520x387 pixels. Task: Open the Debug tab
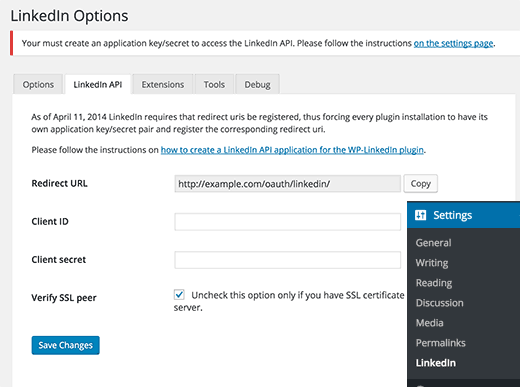pyautogui.click(x=257, y=84)
